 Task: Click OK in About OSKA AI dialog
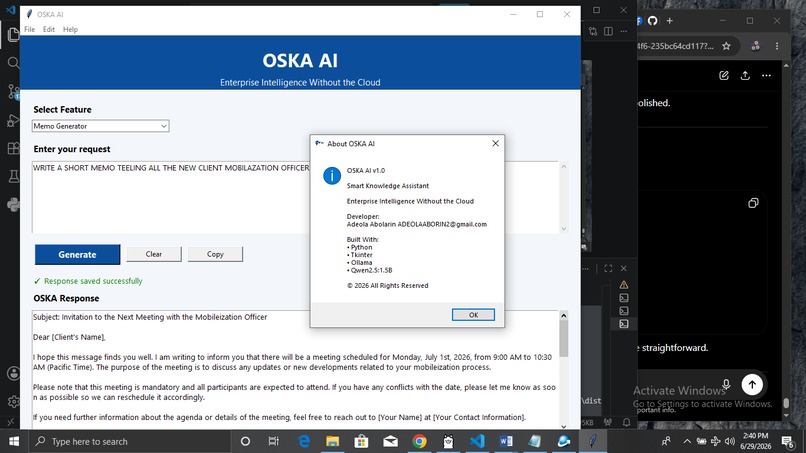[473, 315]
